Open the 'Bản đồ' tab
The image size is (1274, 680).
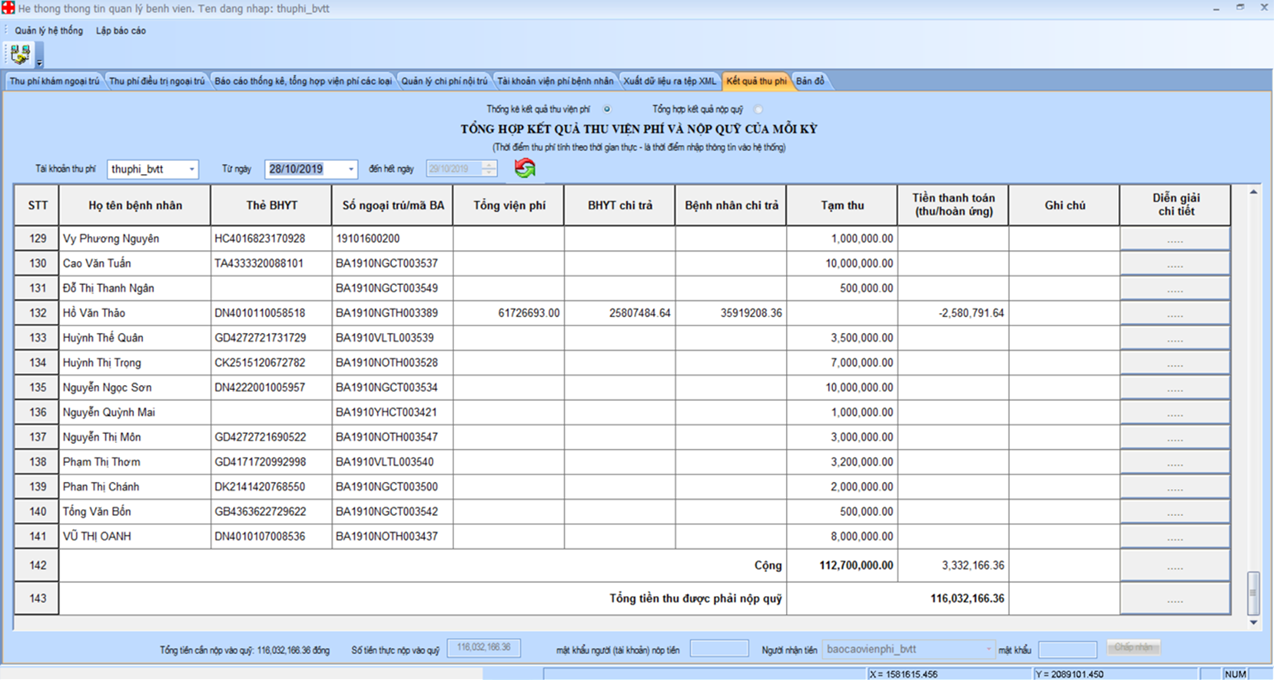811,81
